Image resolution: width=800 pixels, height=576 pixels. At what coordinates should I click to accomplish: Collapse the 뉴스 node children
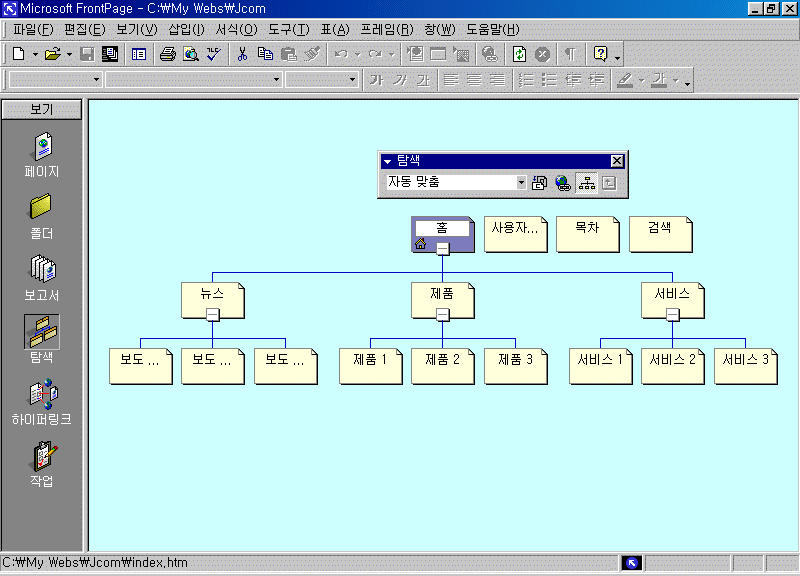(213, 315)
